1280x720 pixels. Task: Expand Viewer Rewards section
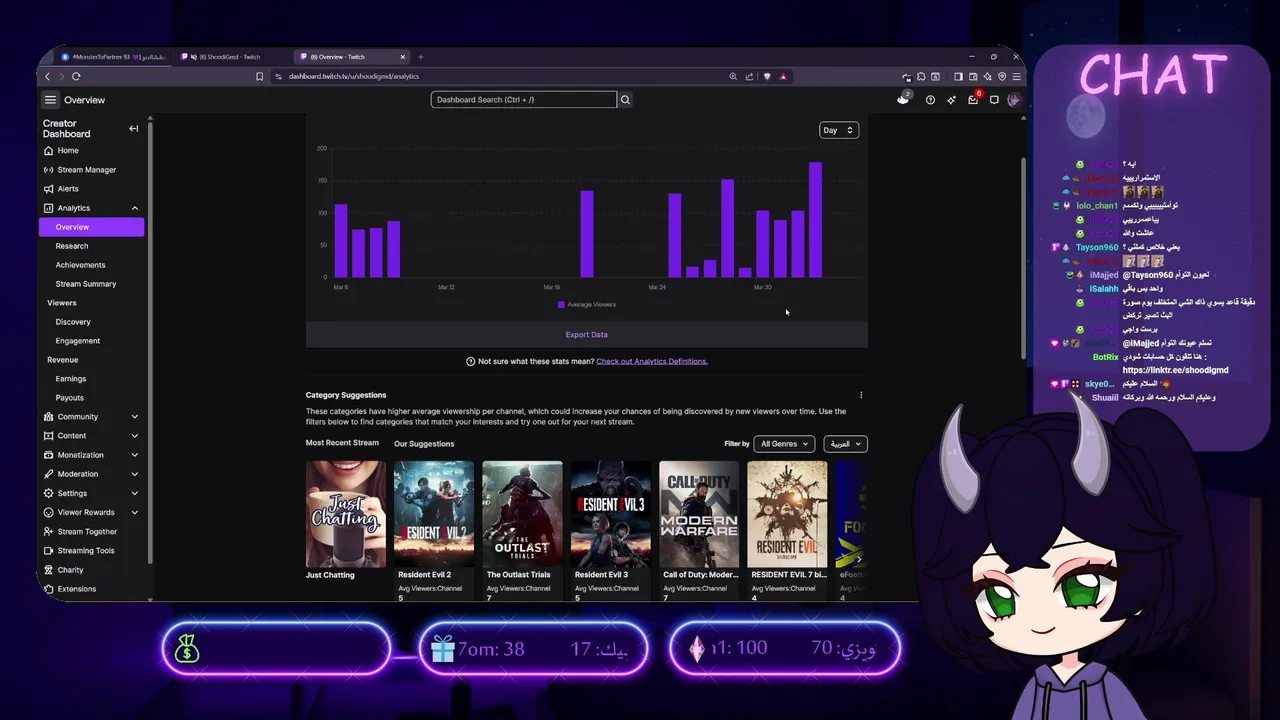coord(135,512)
